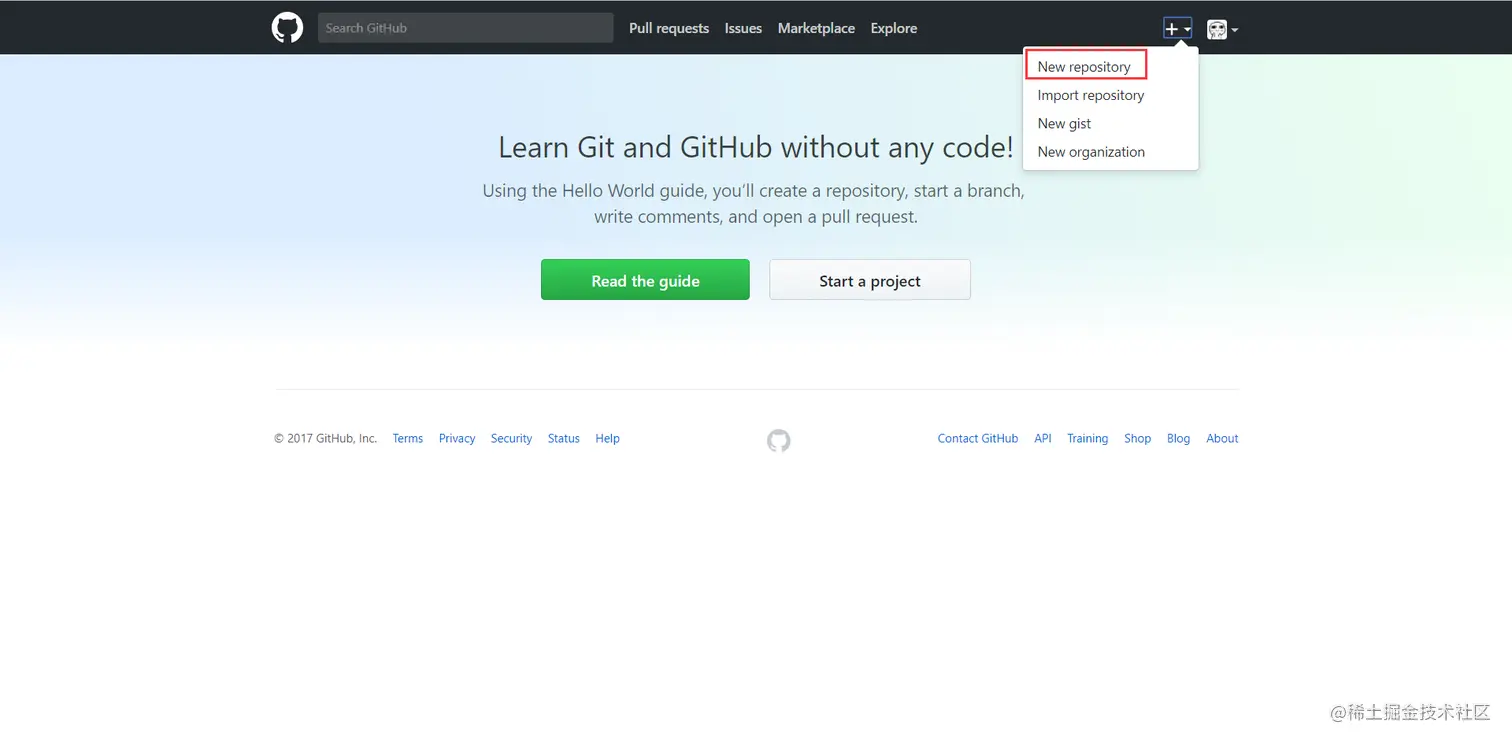The image size is (1512, 744).
Task: Open the About footer link
Action: pyautogui.click(x=1222, y=438)
